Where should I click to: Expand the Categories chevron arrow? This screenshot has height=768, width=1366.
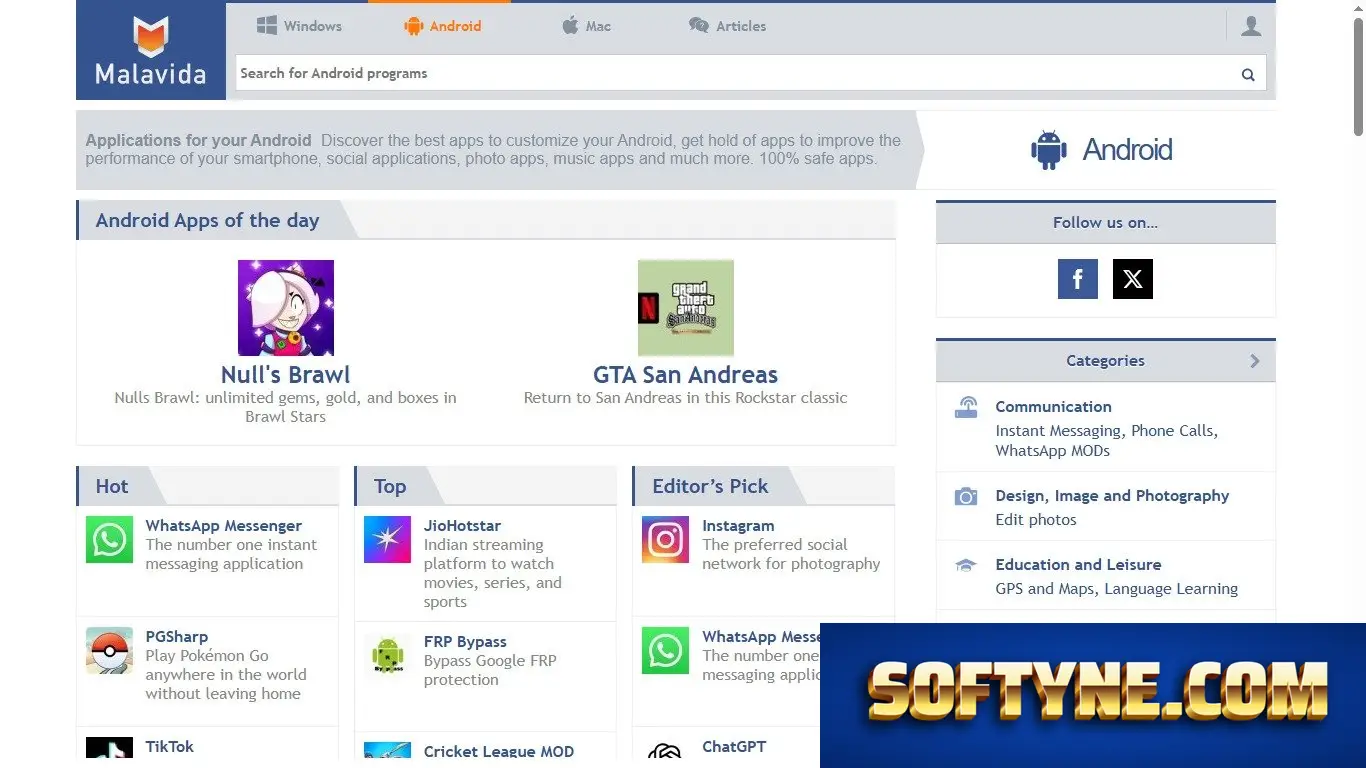pos(1255,361)
